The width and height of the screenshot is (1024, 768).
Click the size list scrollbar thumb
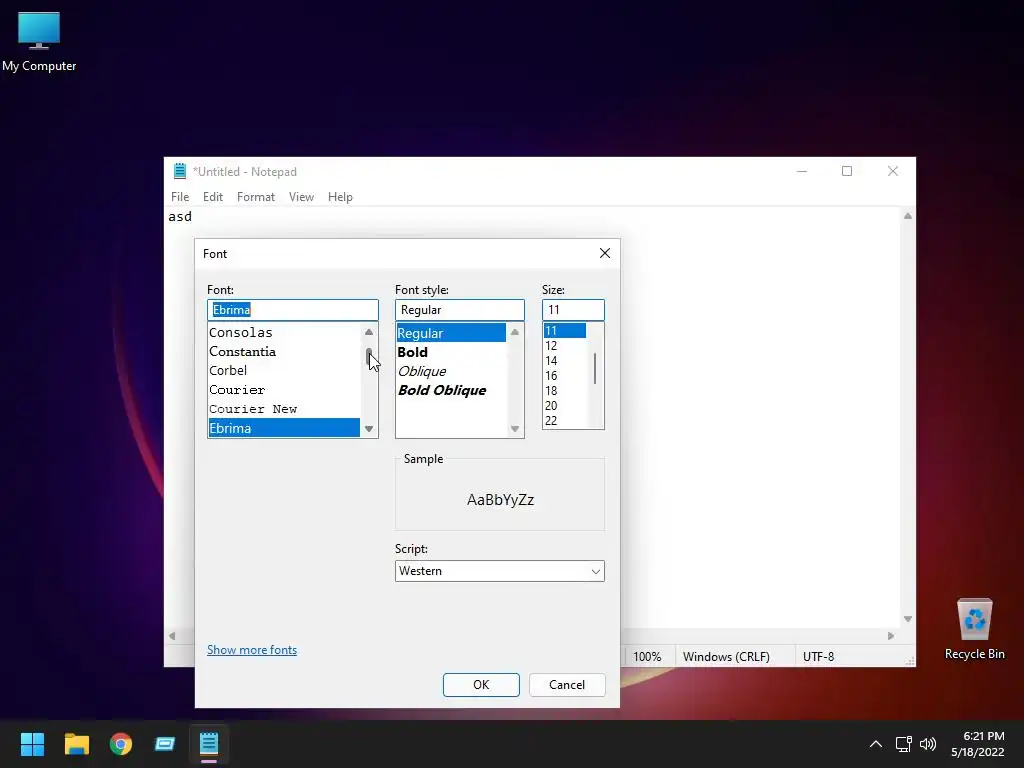click(x=595, y=368)
